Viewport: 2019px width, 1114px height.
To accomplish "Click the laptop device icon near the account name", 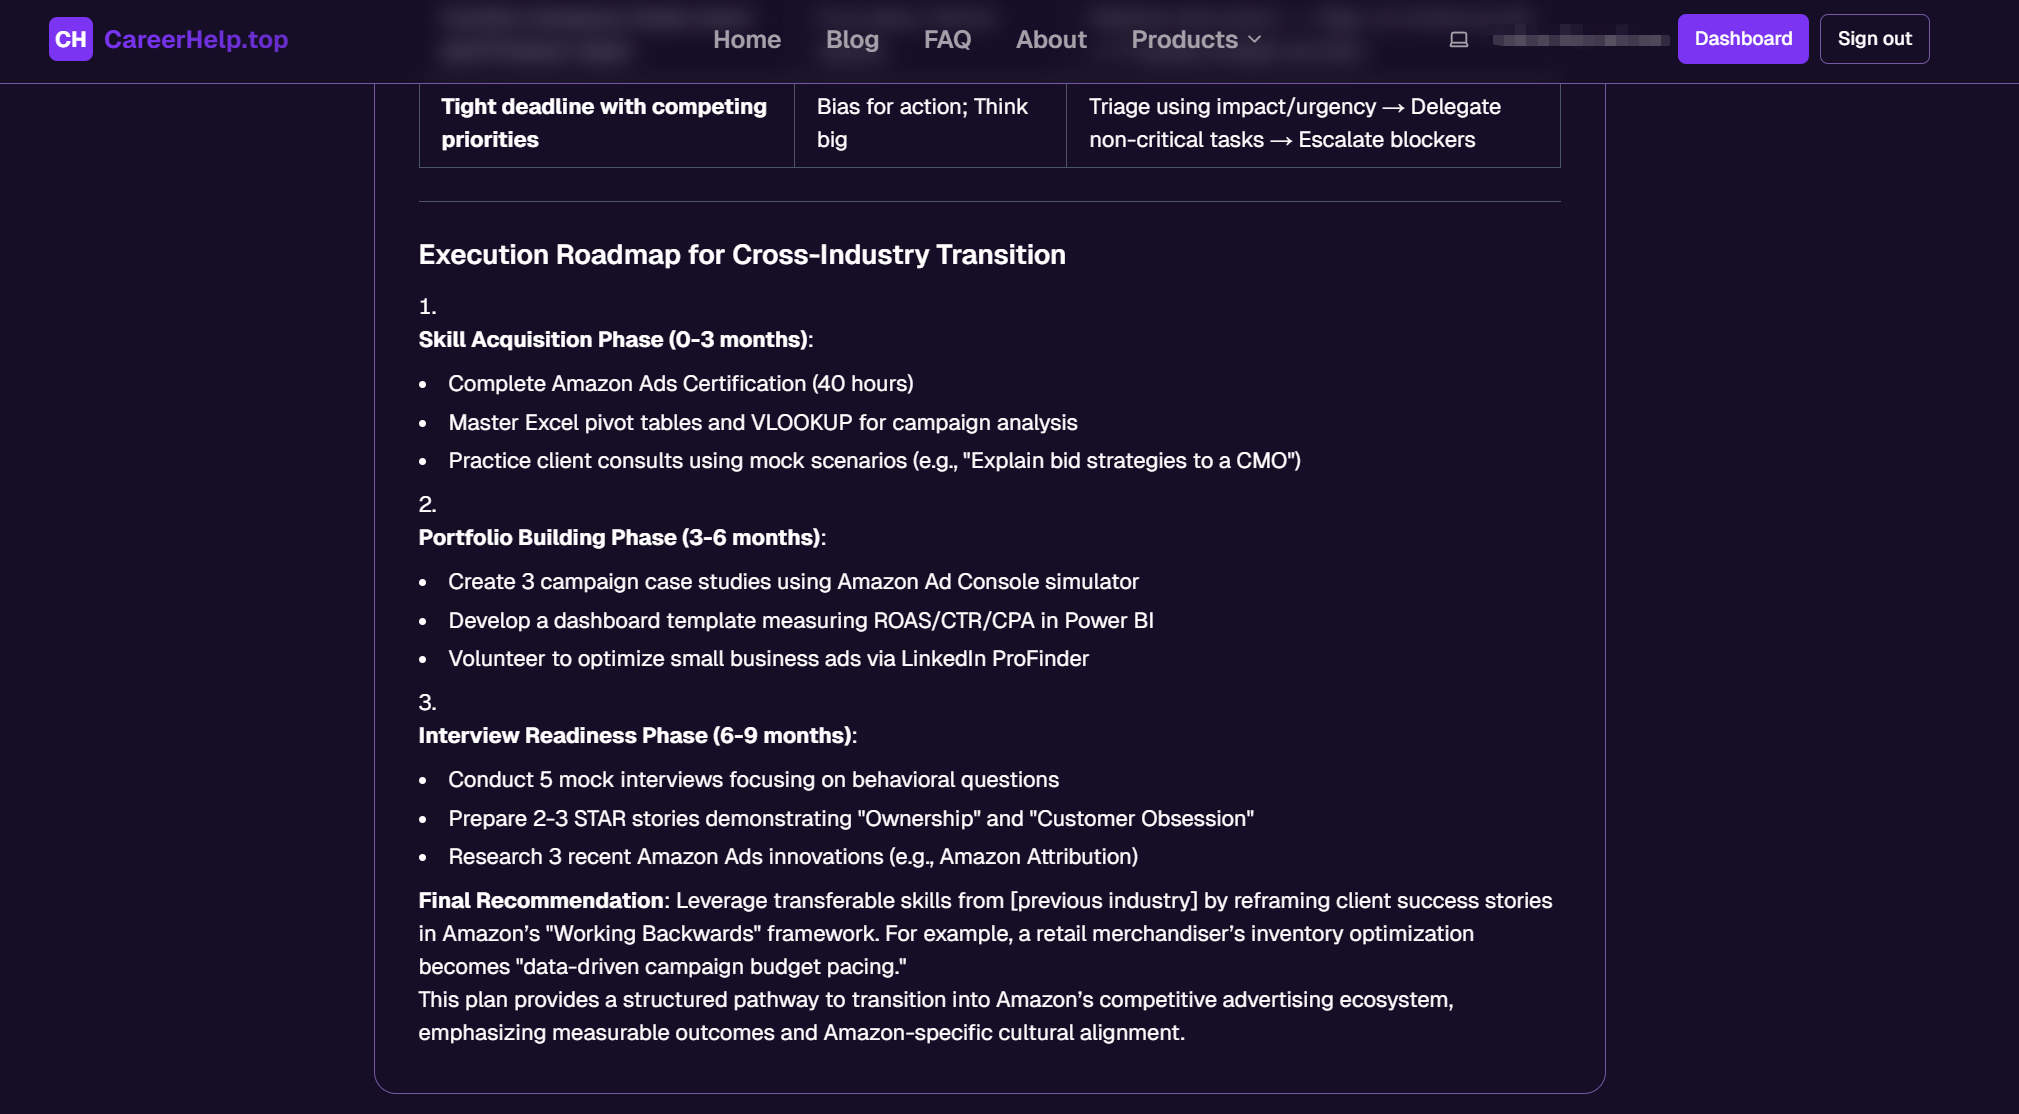I will pyautogui.click(x=1459, y=40).
